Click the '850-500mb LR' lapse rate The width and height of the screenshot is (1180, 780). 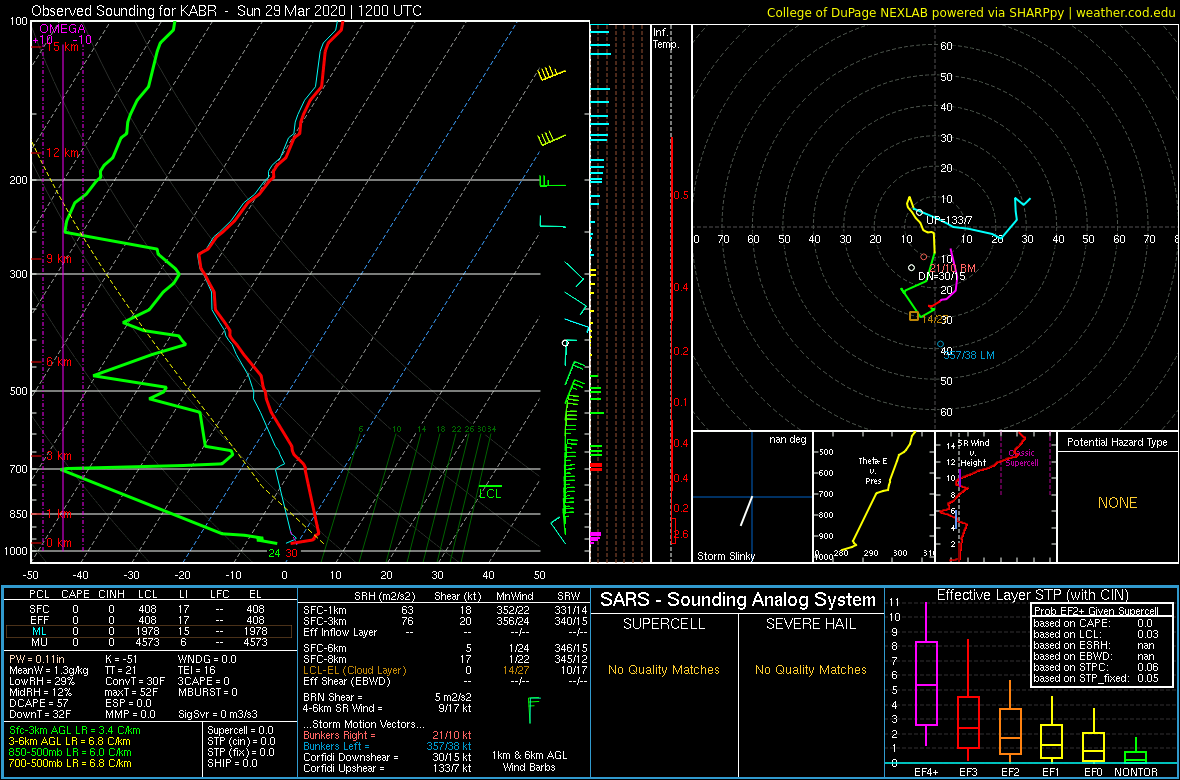coord(69,751)
